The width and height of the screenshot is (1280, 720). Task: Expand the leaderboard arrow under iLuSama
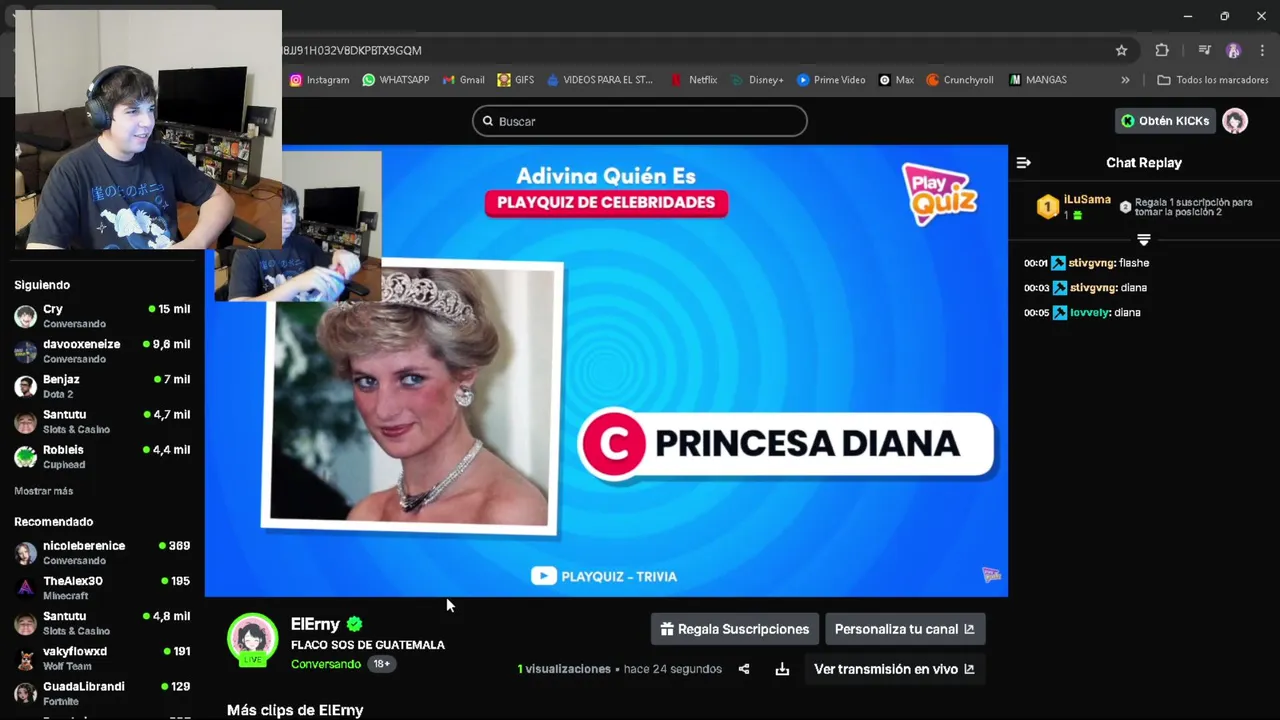click(1144, 240)
